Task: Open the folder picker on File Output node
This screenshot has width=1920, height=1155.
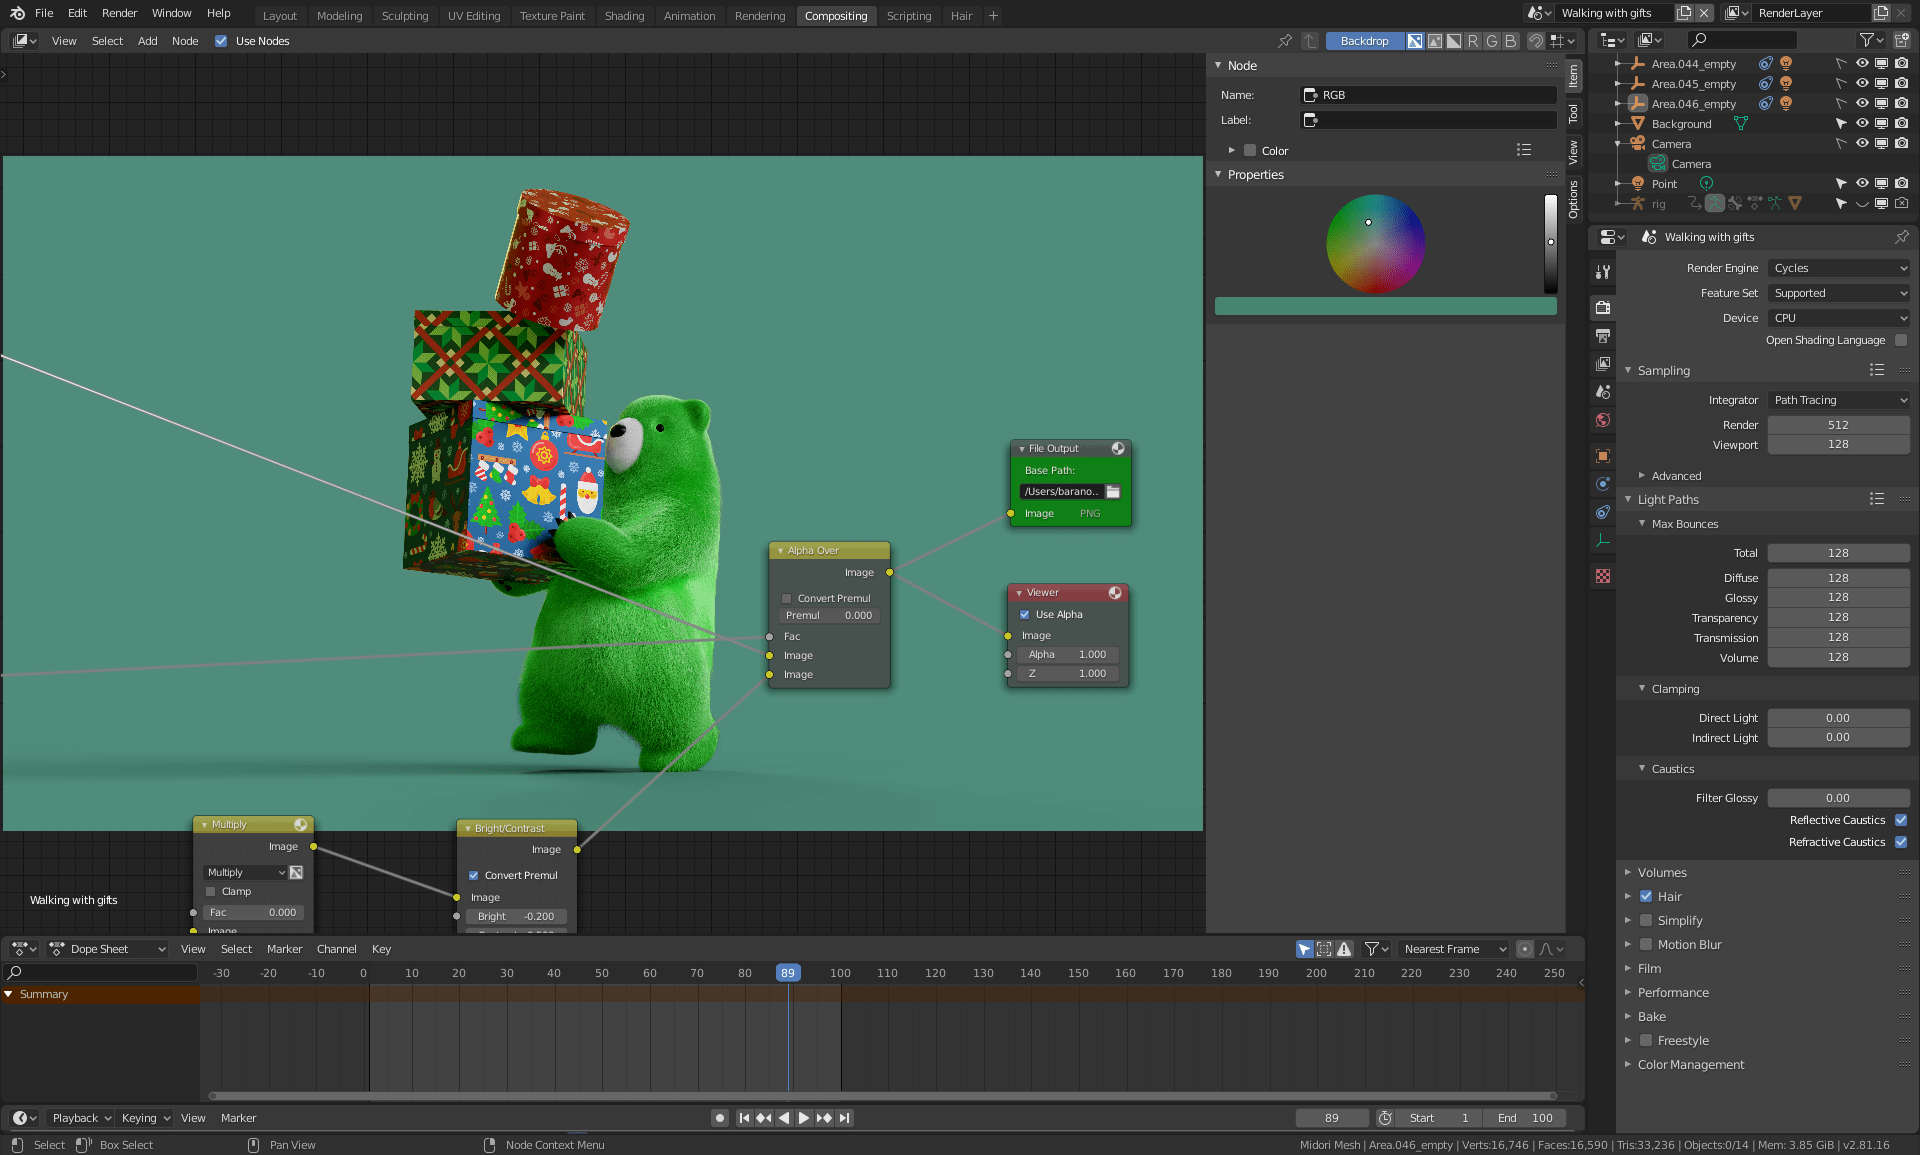Action: 1113,491
